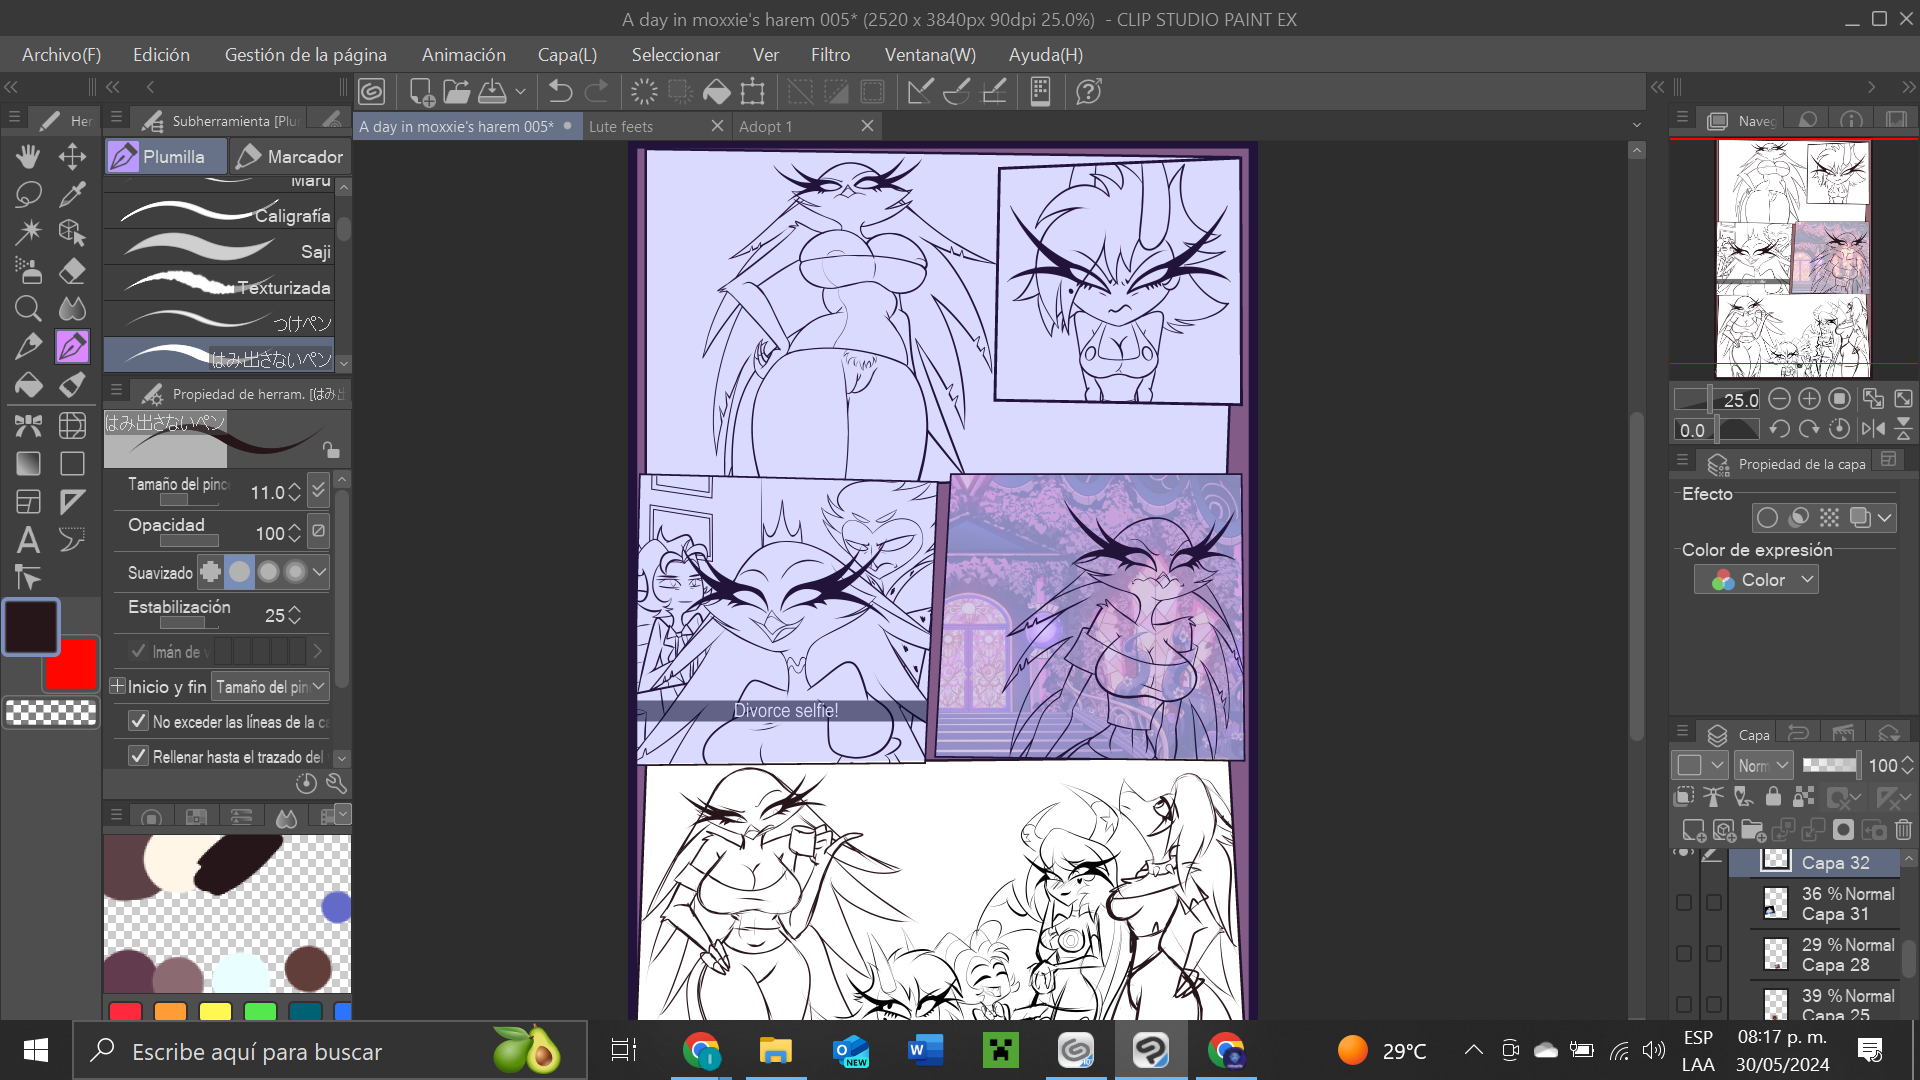
Task: Select the Eraser tool
Action: (72, 270)
